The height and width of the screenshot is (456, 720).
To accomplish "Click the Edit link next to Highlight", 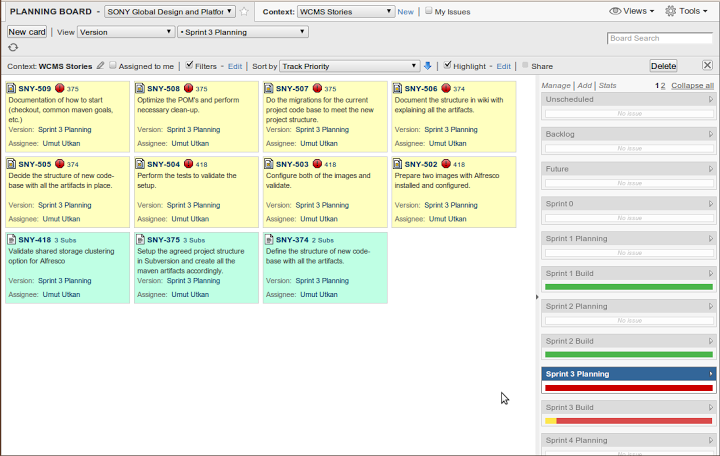I will (503, 66).
